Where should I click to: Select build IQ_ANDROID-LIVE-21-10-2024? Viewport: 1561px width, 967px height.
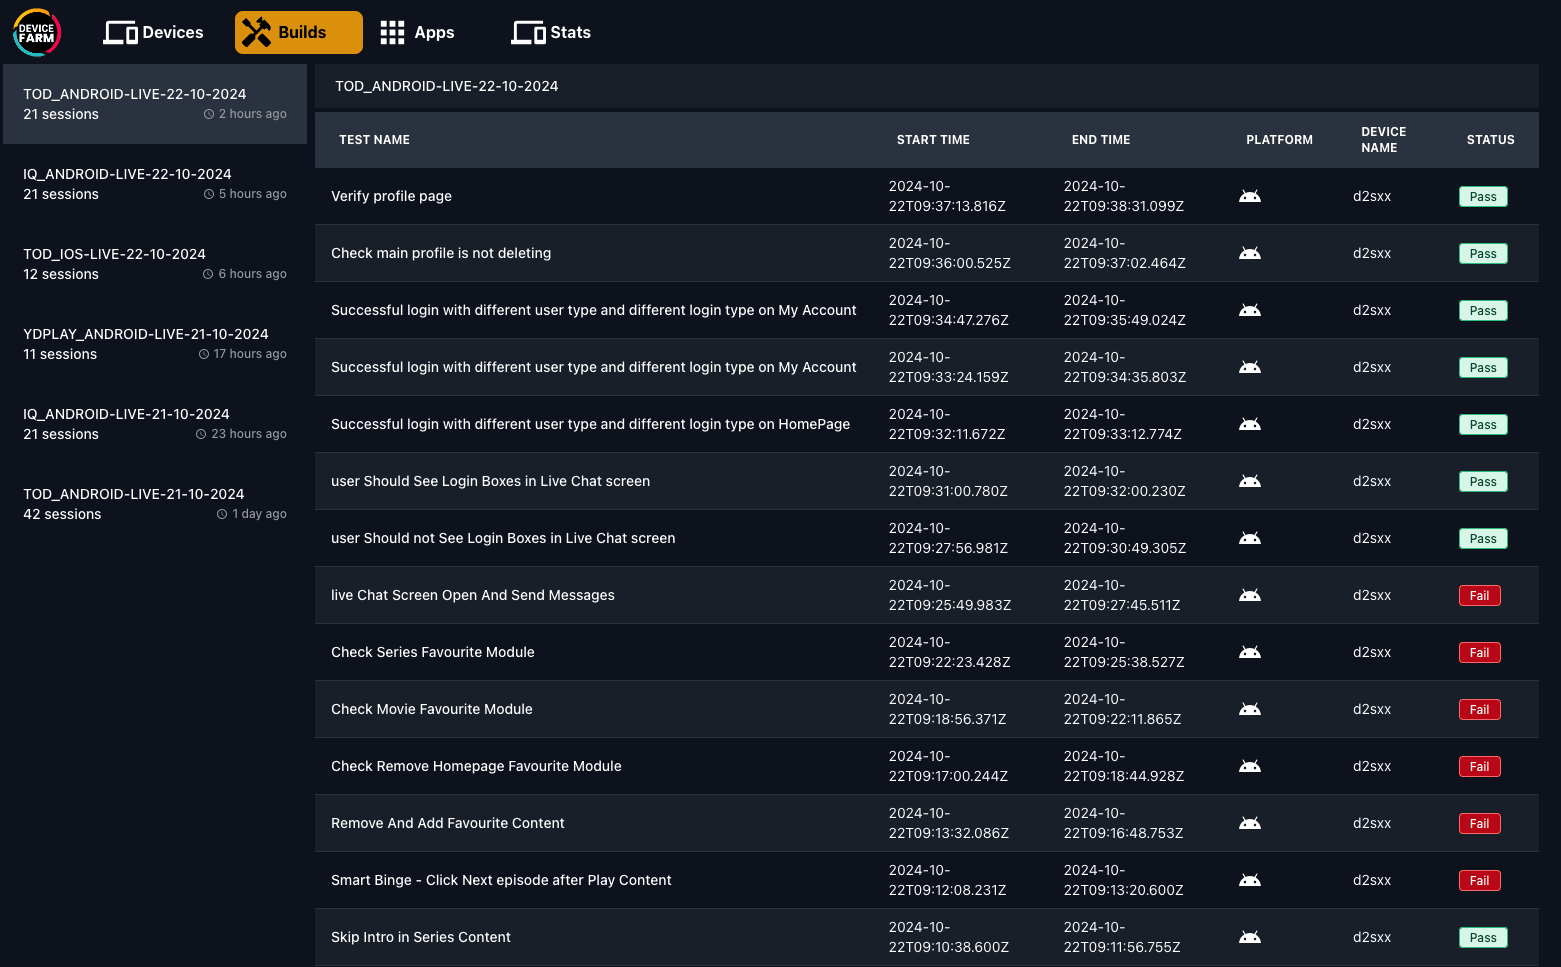pos(155,424)
